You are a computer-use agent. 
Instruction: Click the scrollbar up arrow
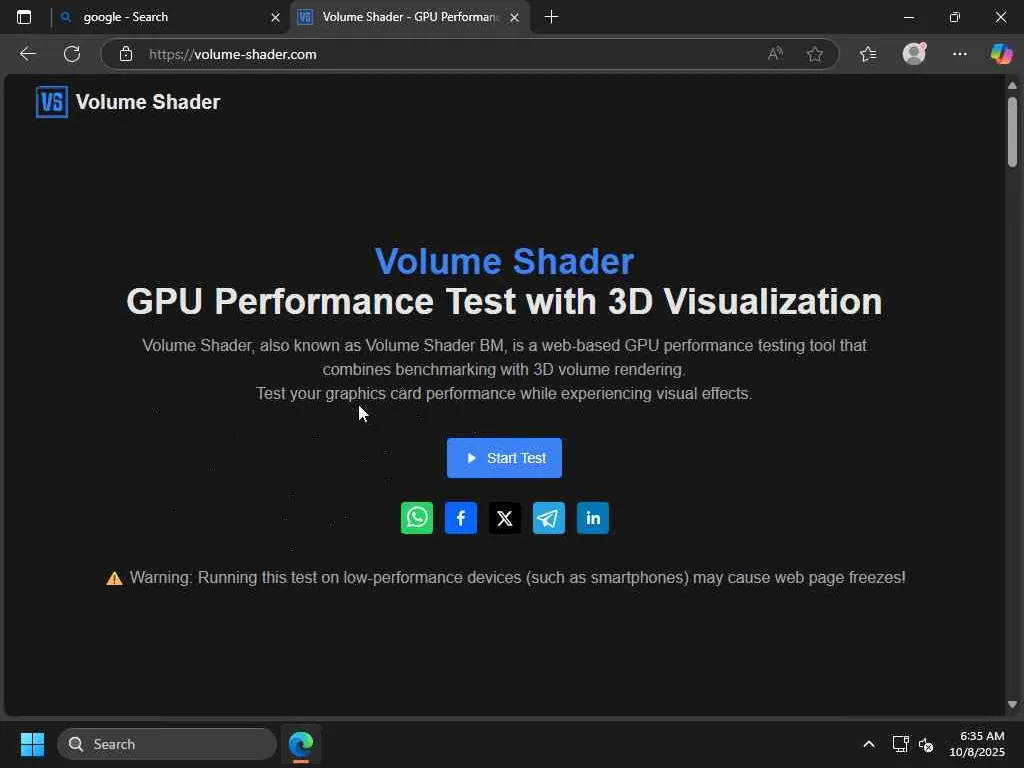click(x=1012, y=86)
